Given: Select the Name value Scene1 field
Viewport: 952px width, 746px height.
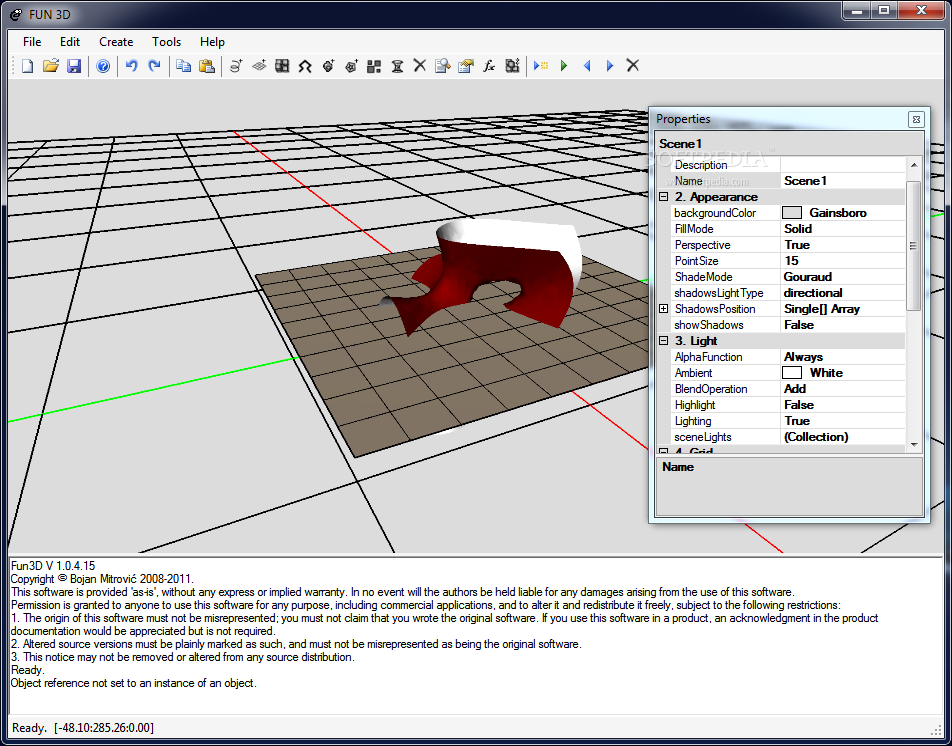Looking at the screenshot, I should (x=843, y=181).
